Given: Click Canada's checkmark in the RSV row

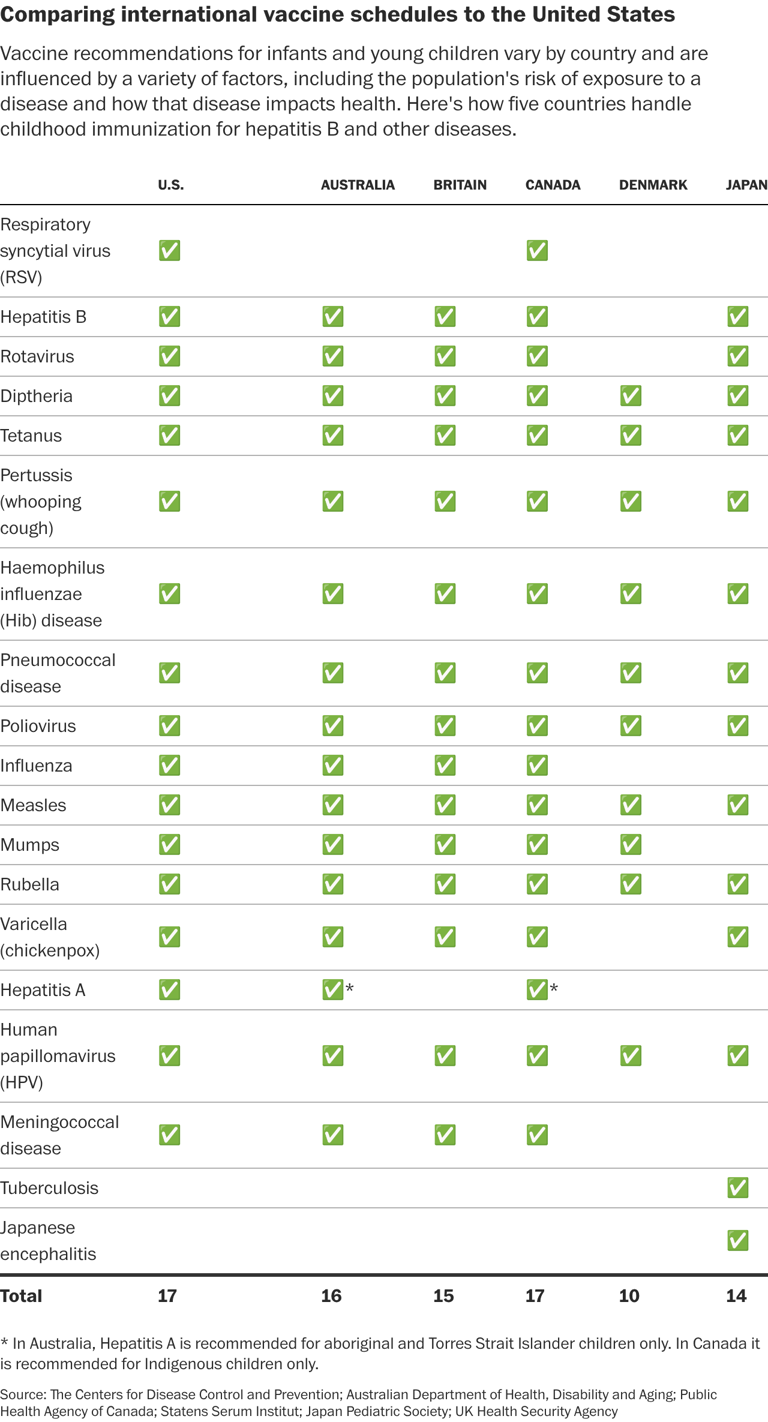Looking at the screenshot, I should pyautogui.click(x=537, y=250).
